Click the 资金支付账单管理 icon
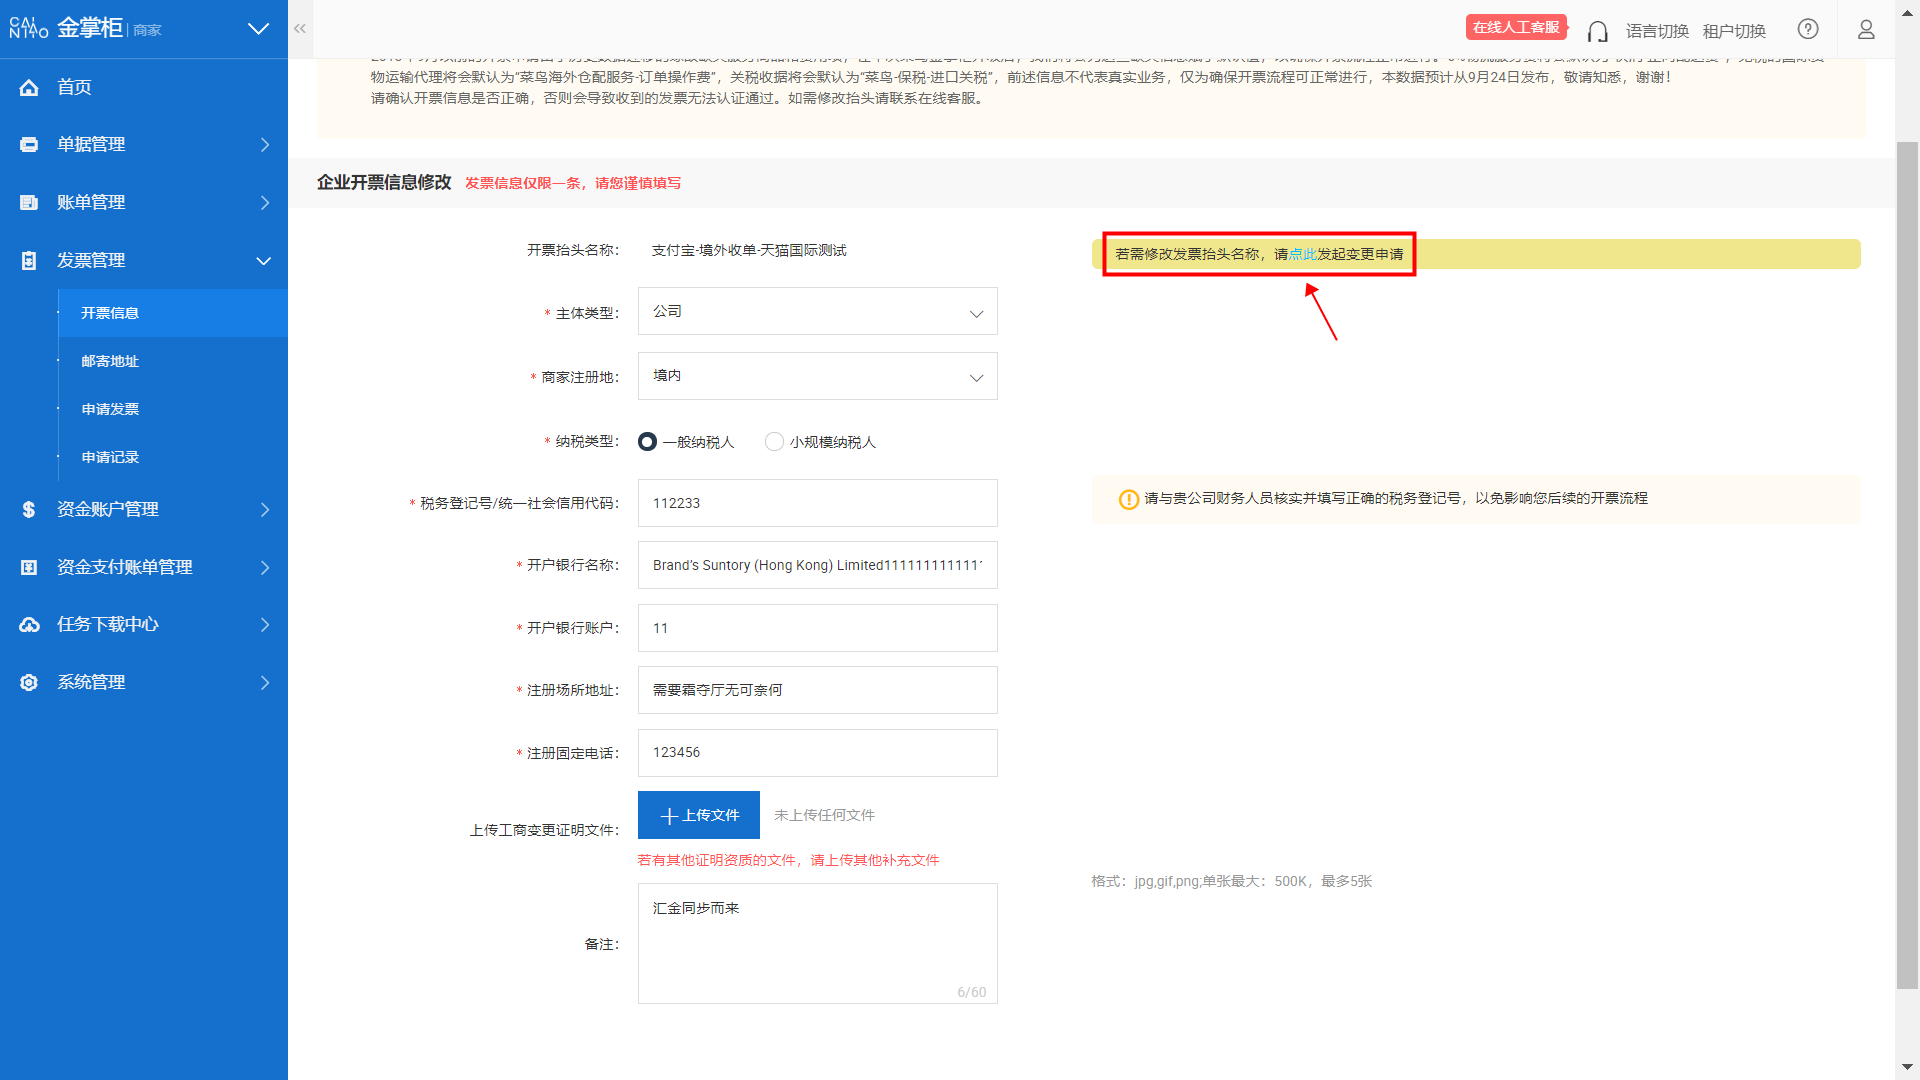Screen dimensions: 1920x1080 (x=29, y=568)
